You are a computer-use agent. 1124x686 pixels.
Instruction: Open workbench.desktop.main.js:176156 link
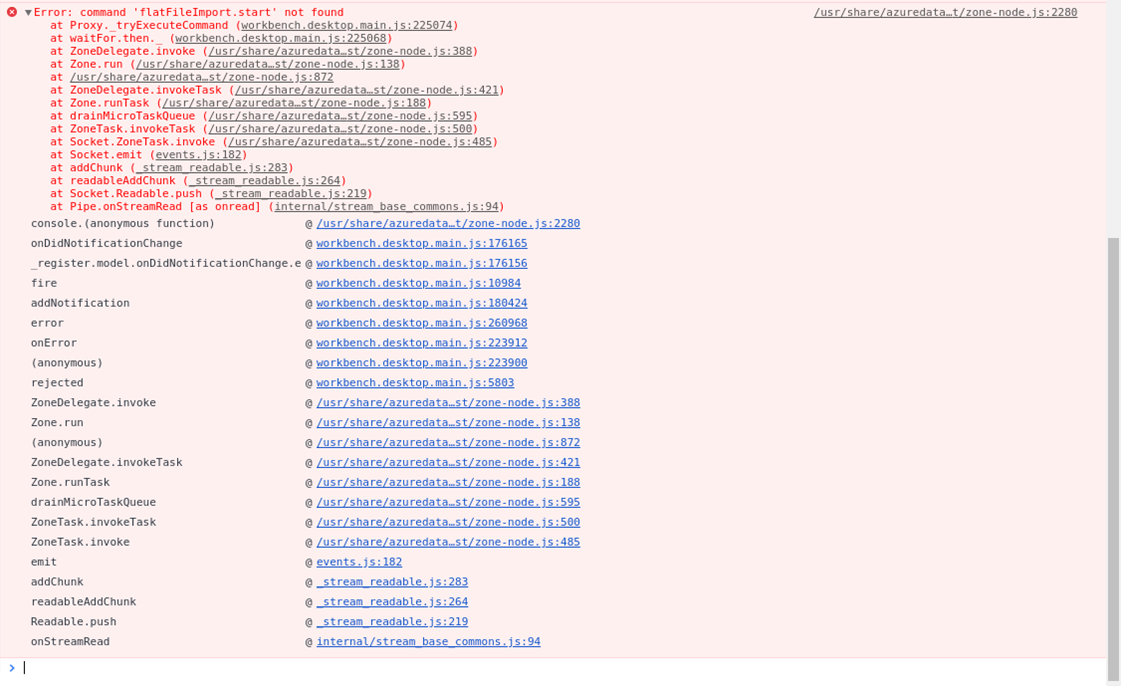422,263
